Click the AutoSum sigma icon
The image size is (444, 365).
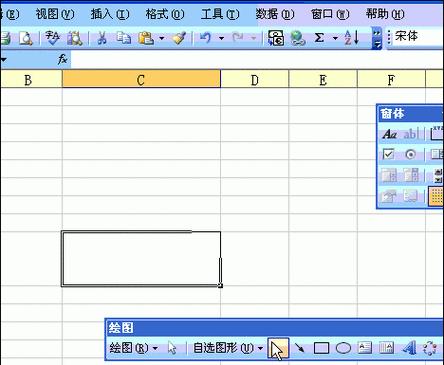(x=319, y=38)
